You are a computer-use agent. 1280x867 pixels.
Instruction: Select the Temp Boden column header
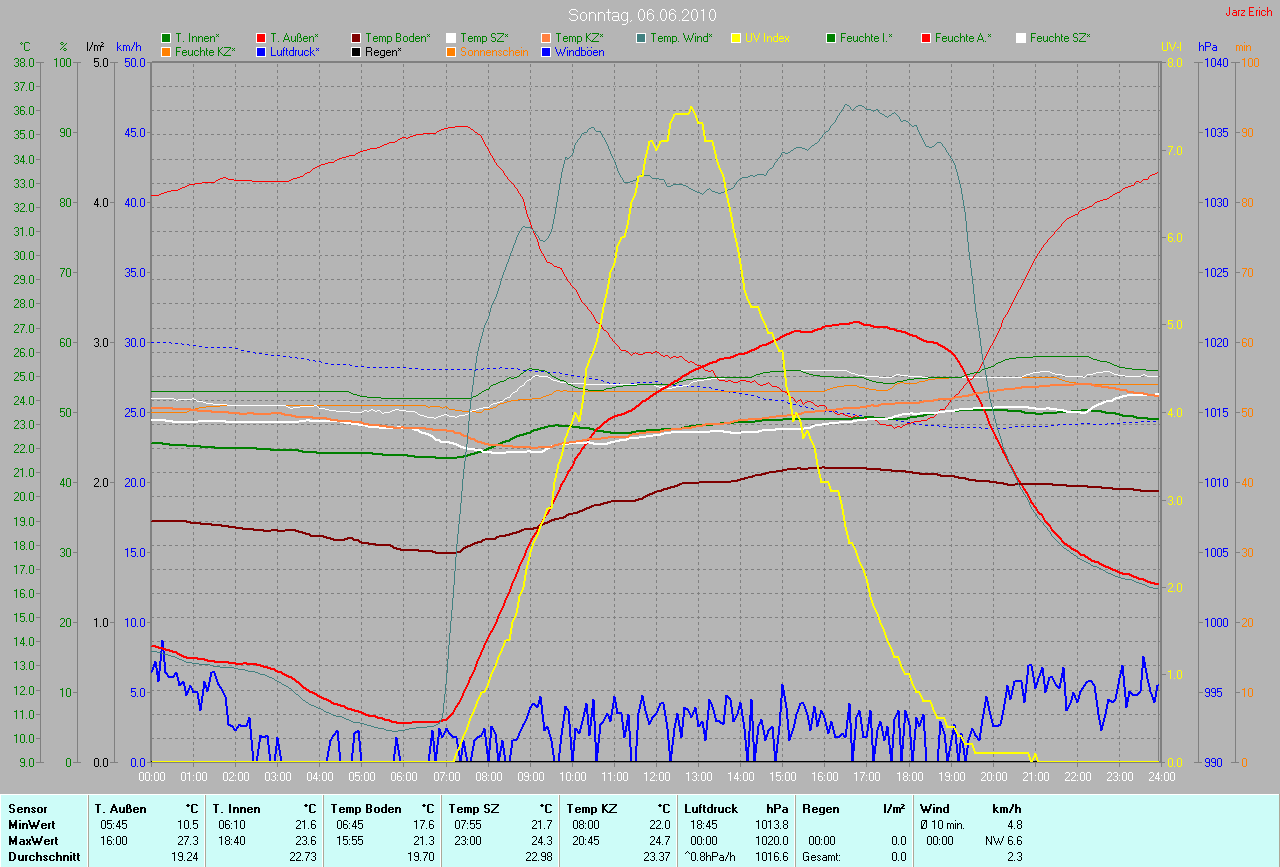coord(366,808)
